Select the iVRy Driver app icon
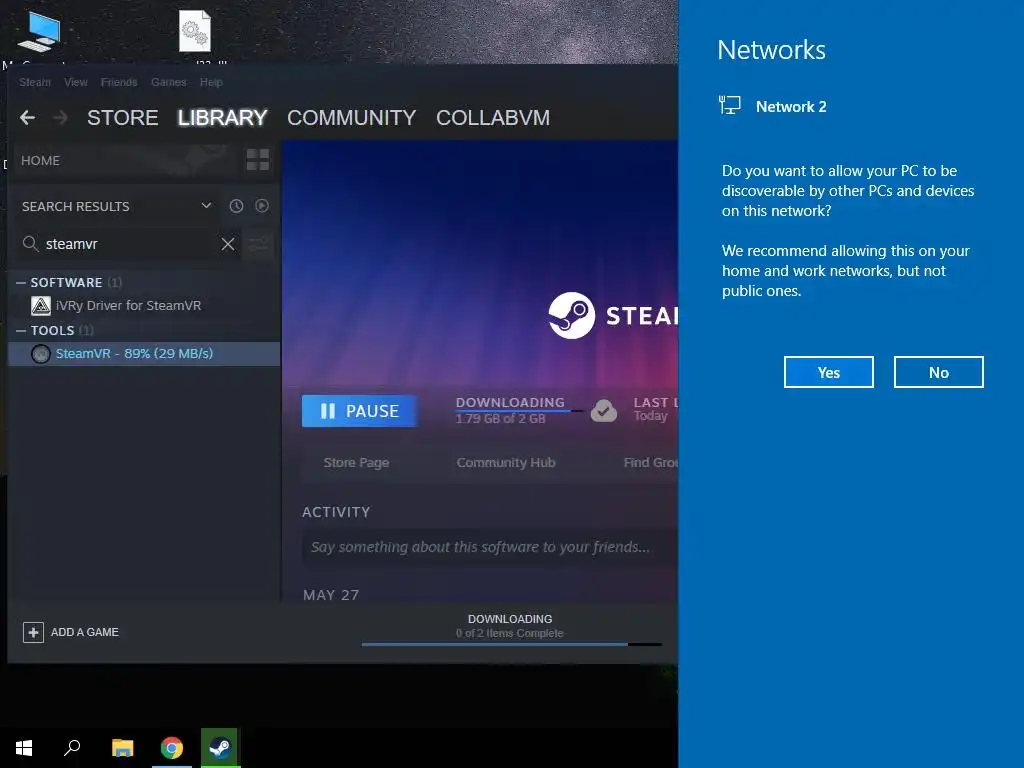Image resolution: width=1024 pixels, height=768 pixels. pyautogui.click(x=40, y=306)
